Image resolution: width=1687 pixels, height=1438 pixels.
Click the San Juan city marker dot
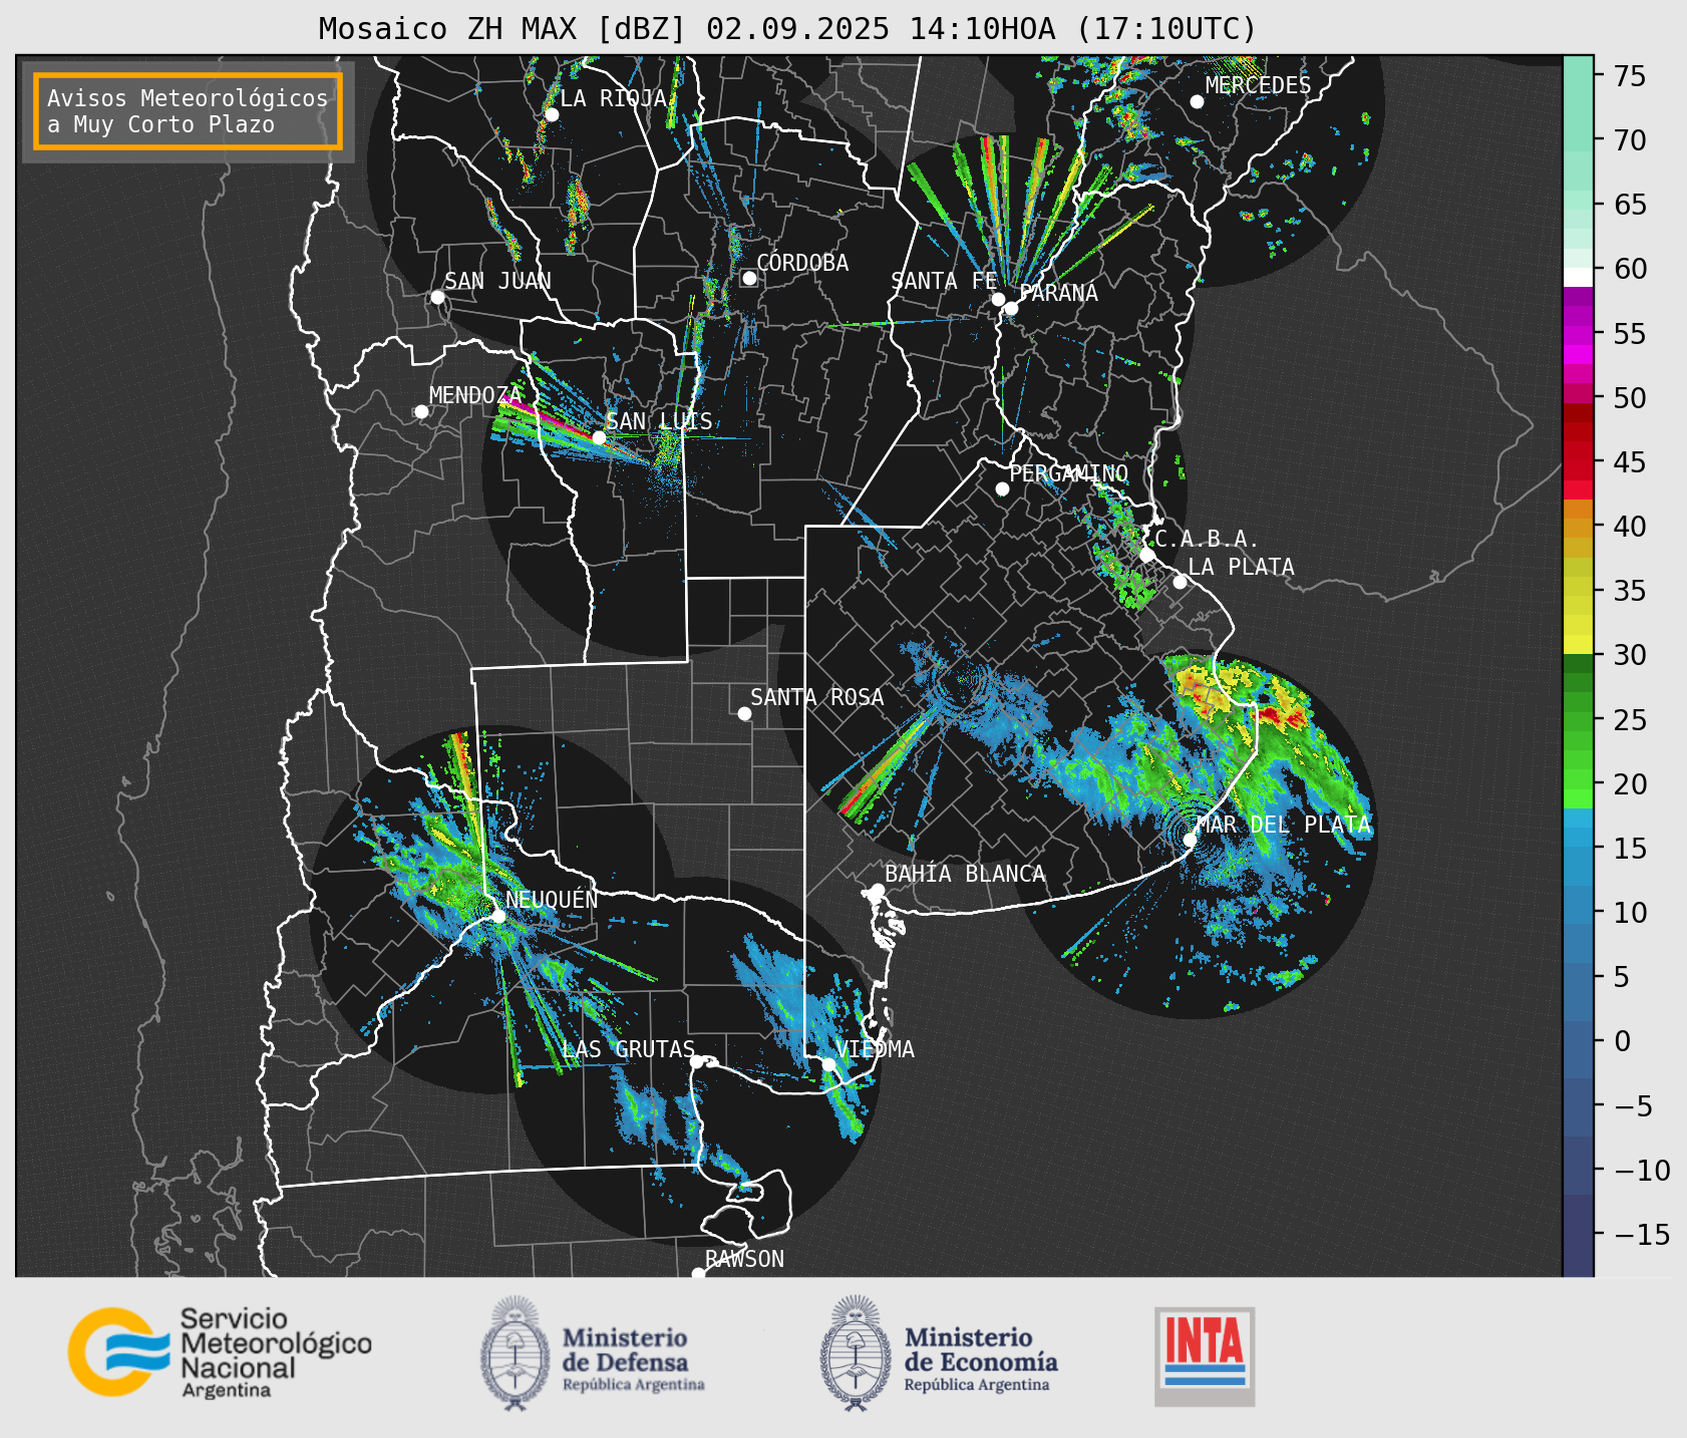437,297
